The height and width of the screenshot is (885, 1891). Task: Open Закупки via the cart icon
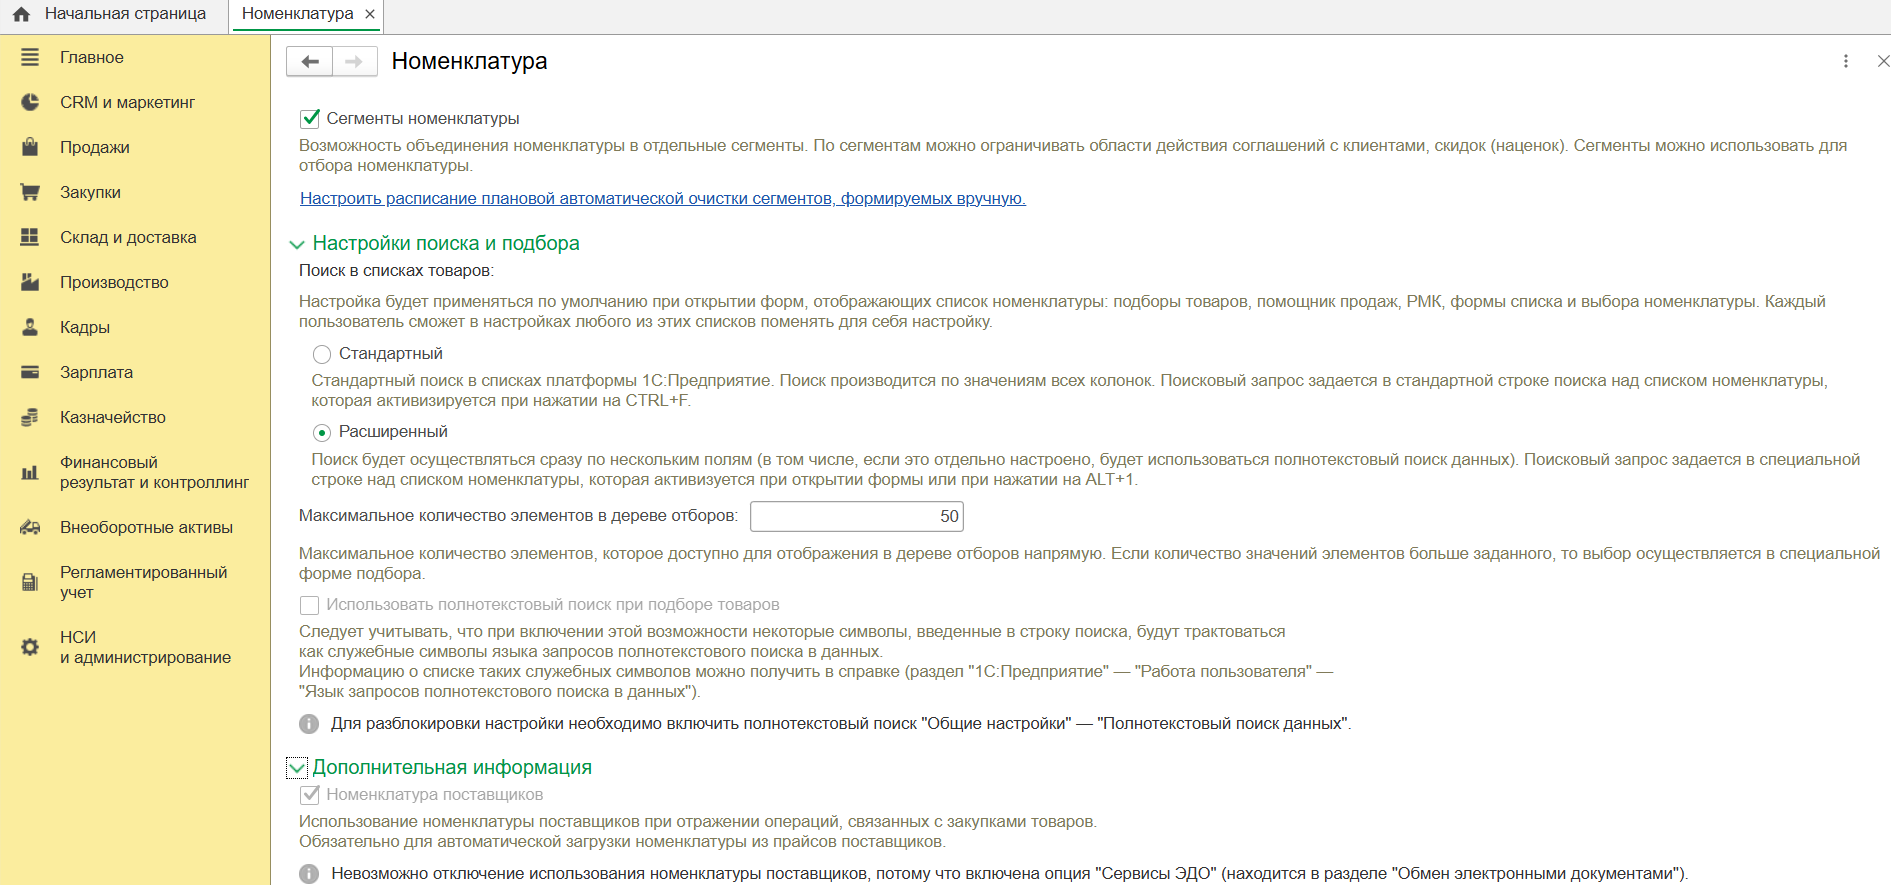(x=30, y=193)
